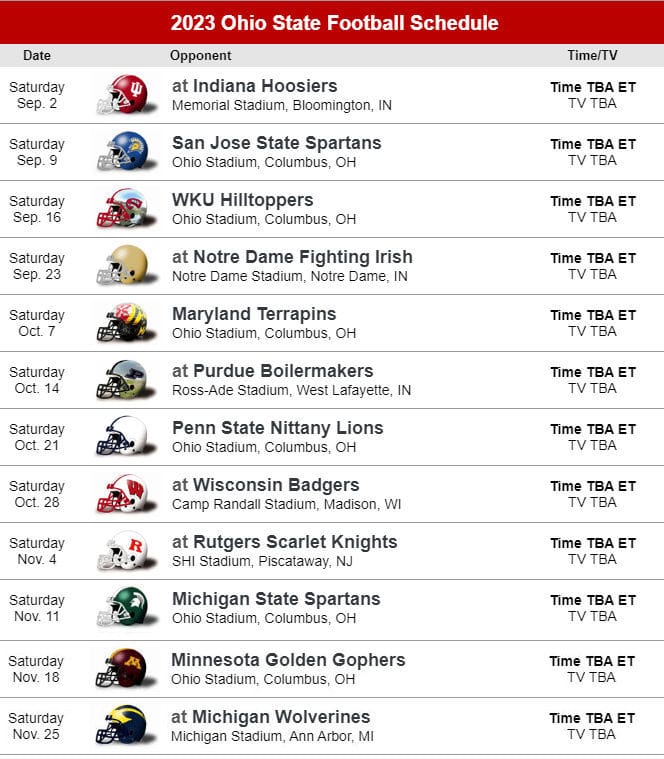Open the at Michigan Wolverines game link

270,717
